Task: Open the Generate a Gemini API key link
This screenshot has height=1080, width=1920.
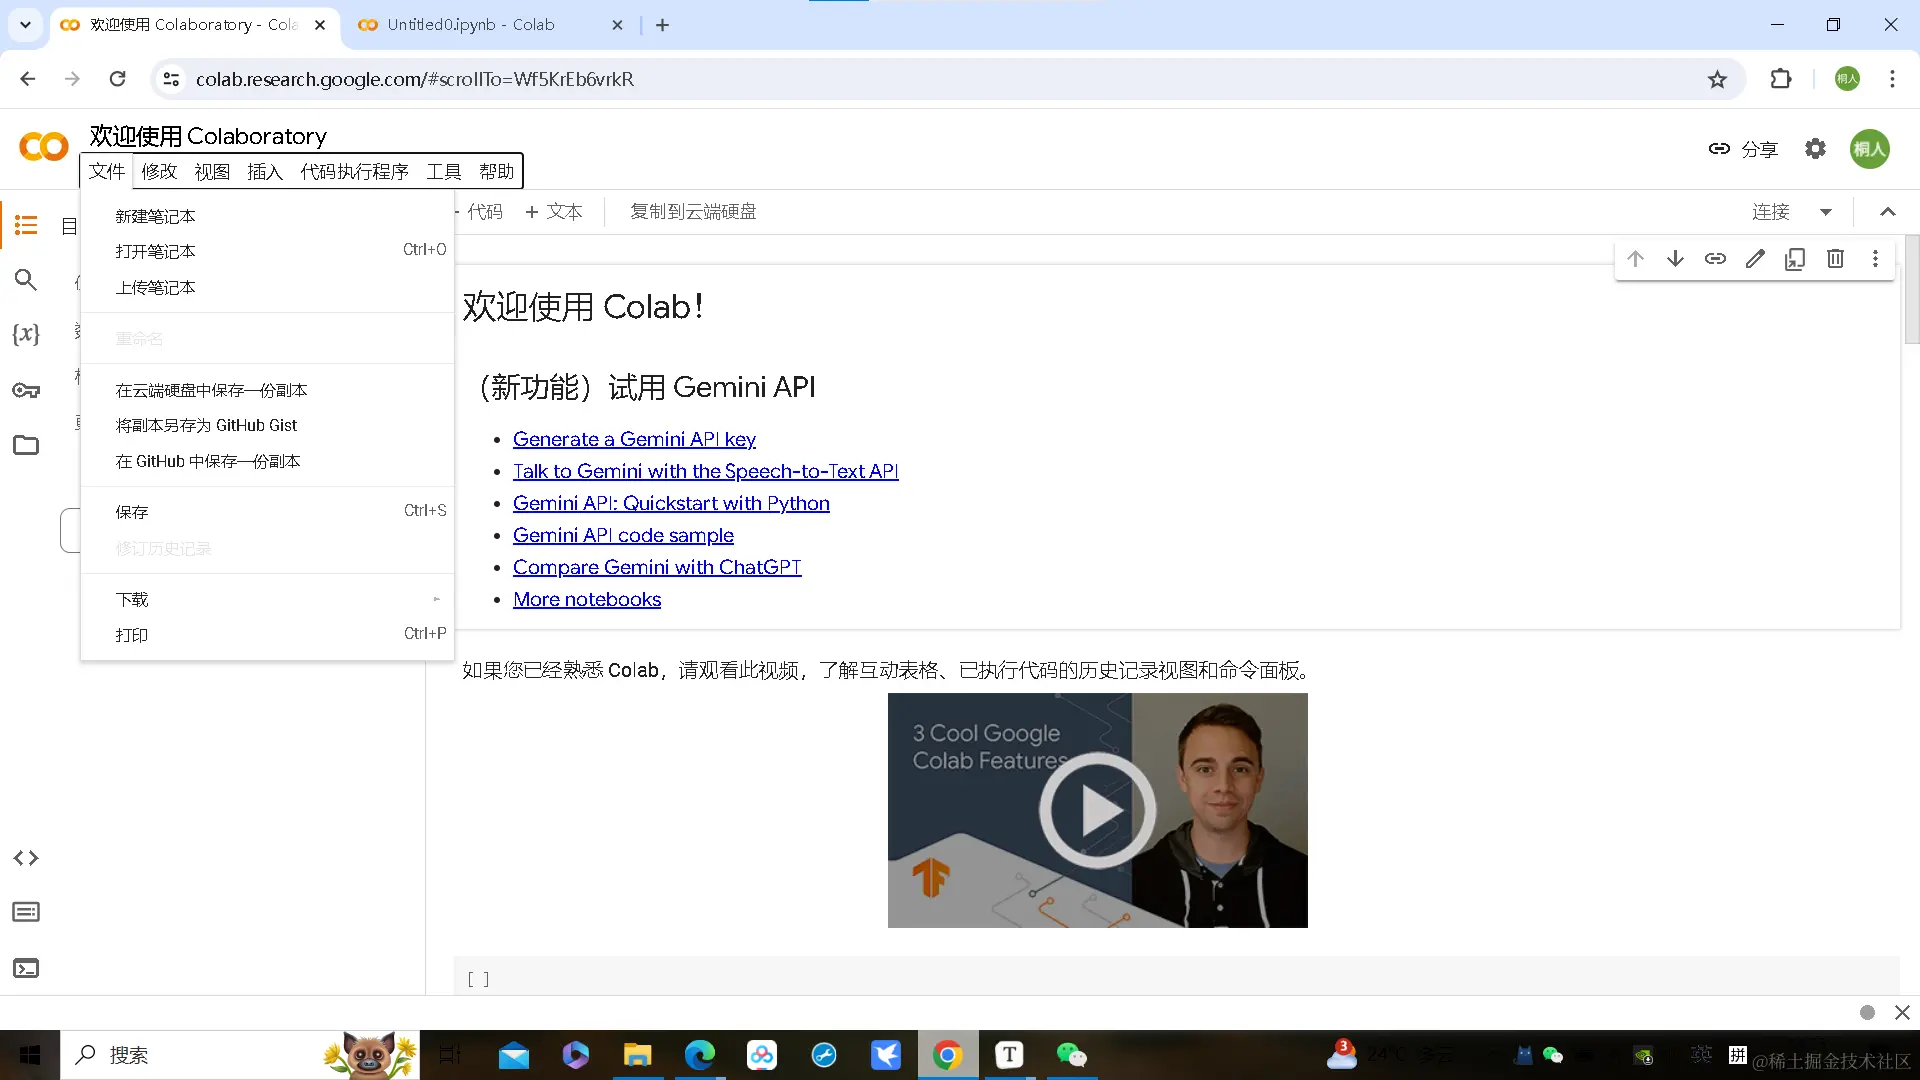Action: [634, 439]
